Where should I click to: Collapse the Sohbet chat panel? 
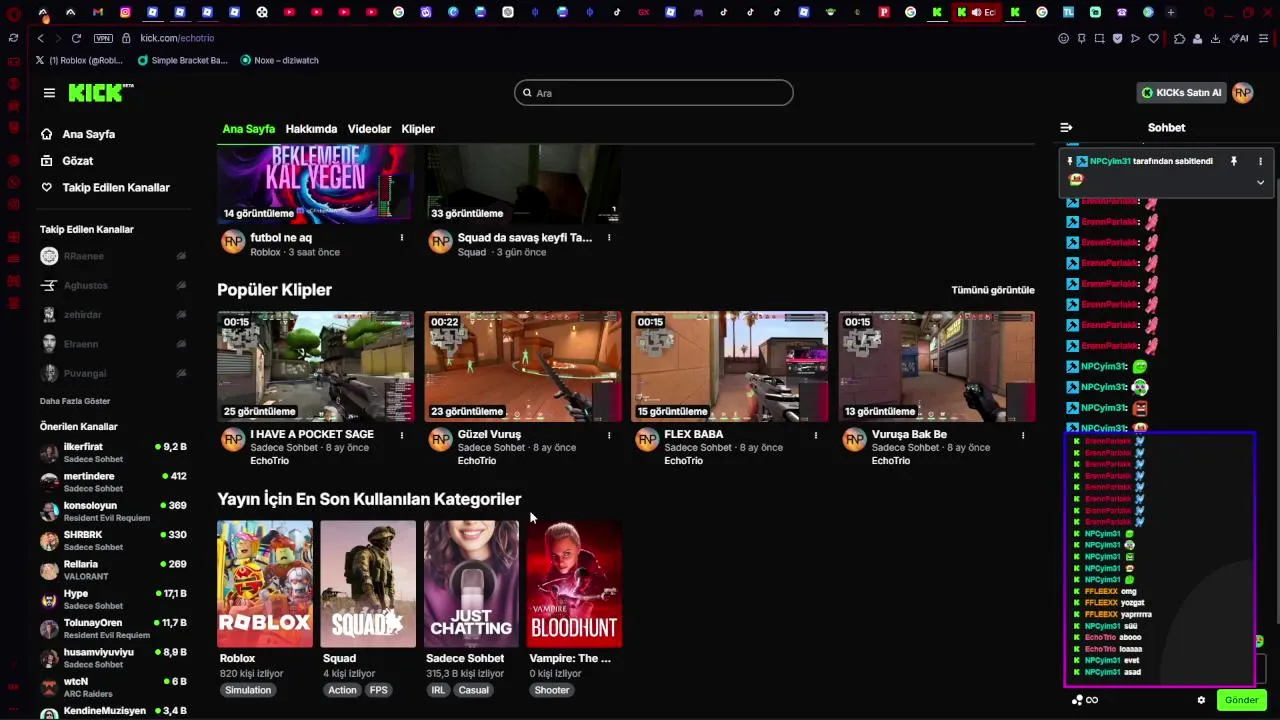(1066, 128)
